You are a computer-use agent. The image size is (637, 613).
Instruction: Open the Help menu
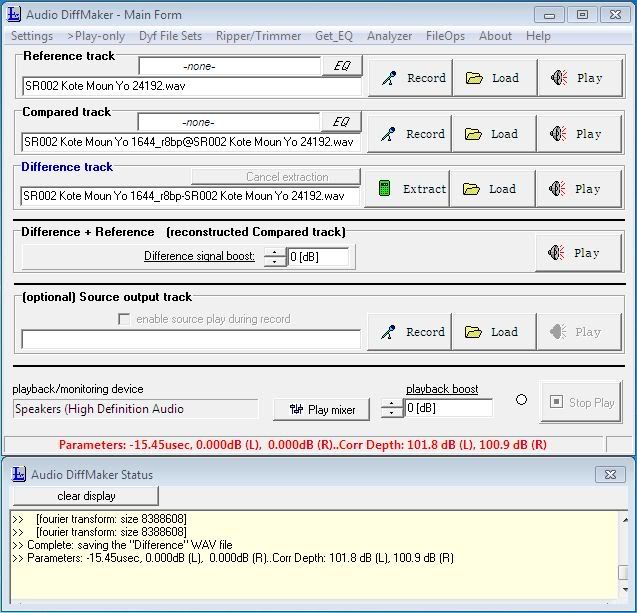point(538,36)
